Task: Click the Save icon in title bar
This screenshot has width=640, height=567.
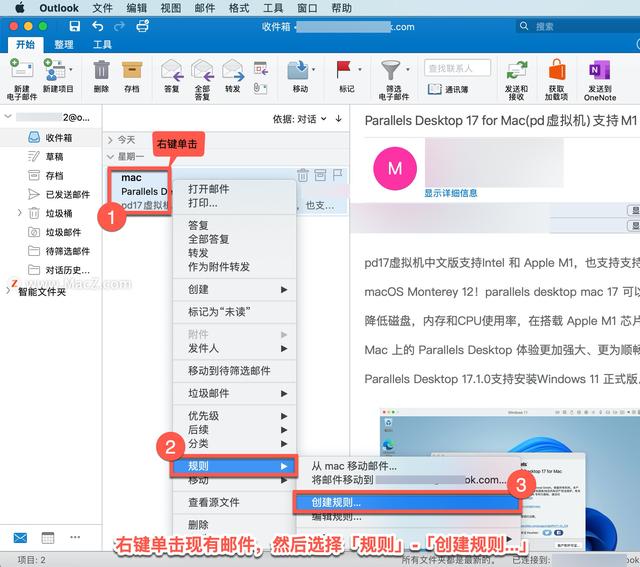Action: click(x=74, y=27)
